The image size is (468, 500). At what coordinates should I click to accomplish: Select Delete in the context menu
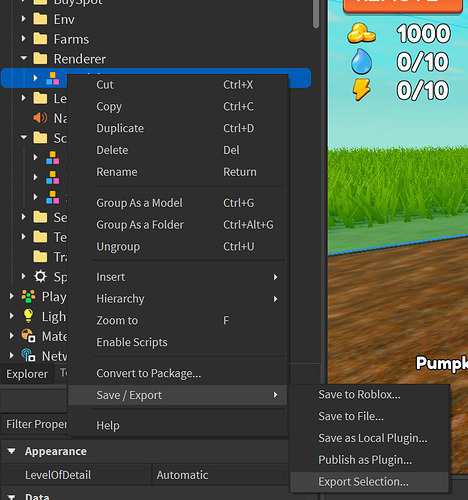tap(178, 150)
